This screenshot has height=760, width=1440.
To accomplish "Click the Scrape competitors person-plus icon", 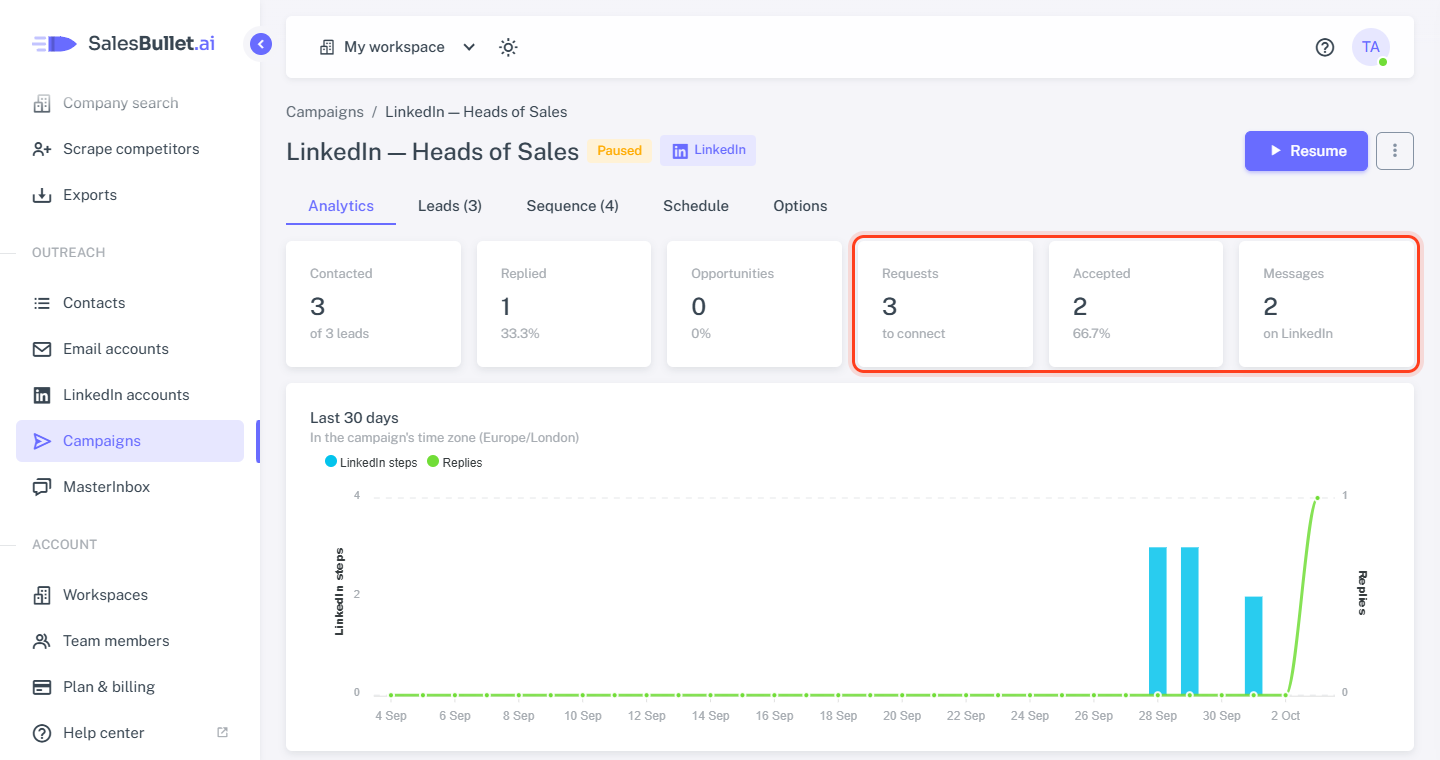I will [x=42, y=149].
